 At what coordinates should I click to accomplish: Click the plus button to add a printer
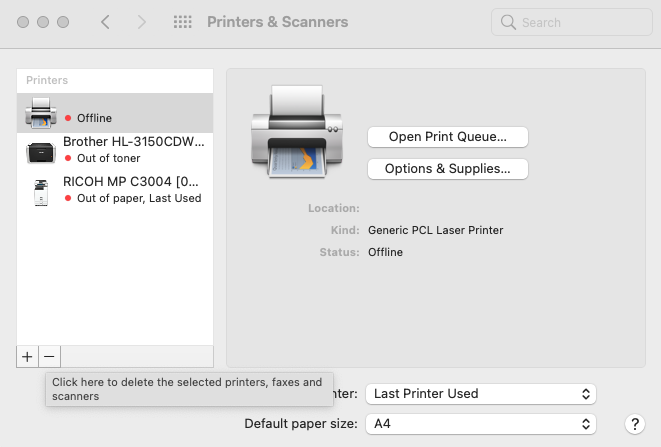pos(27,356)
